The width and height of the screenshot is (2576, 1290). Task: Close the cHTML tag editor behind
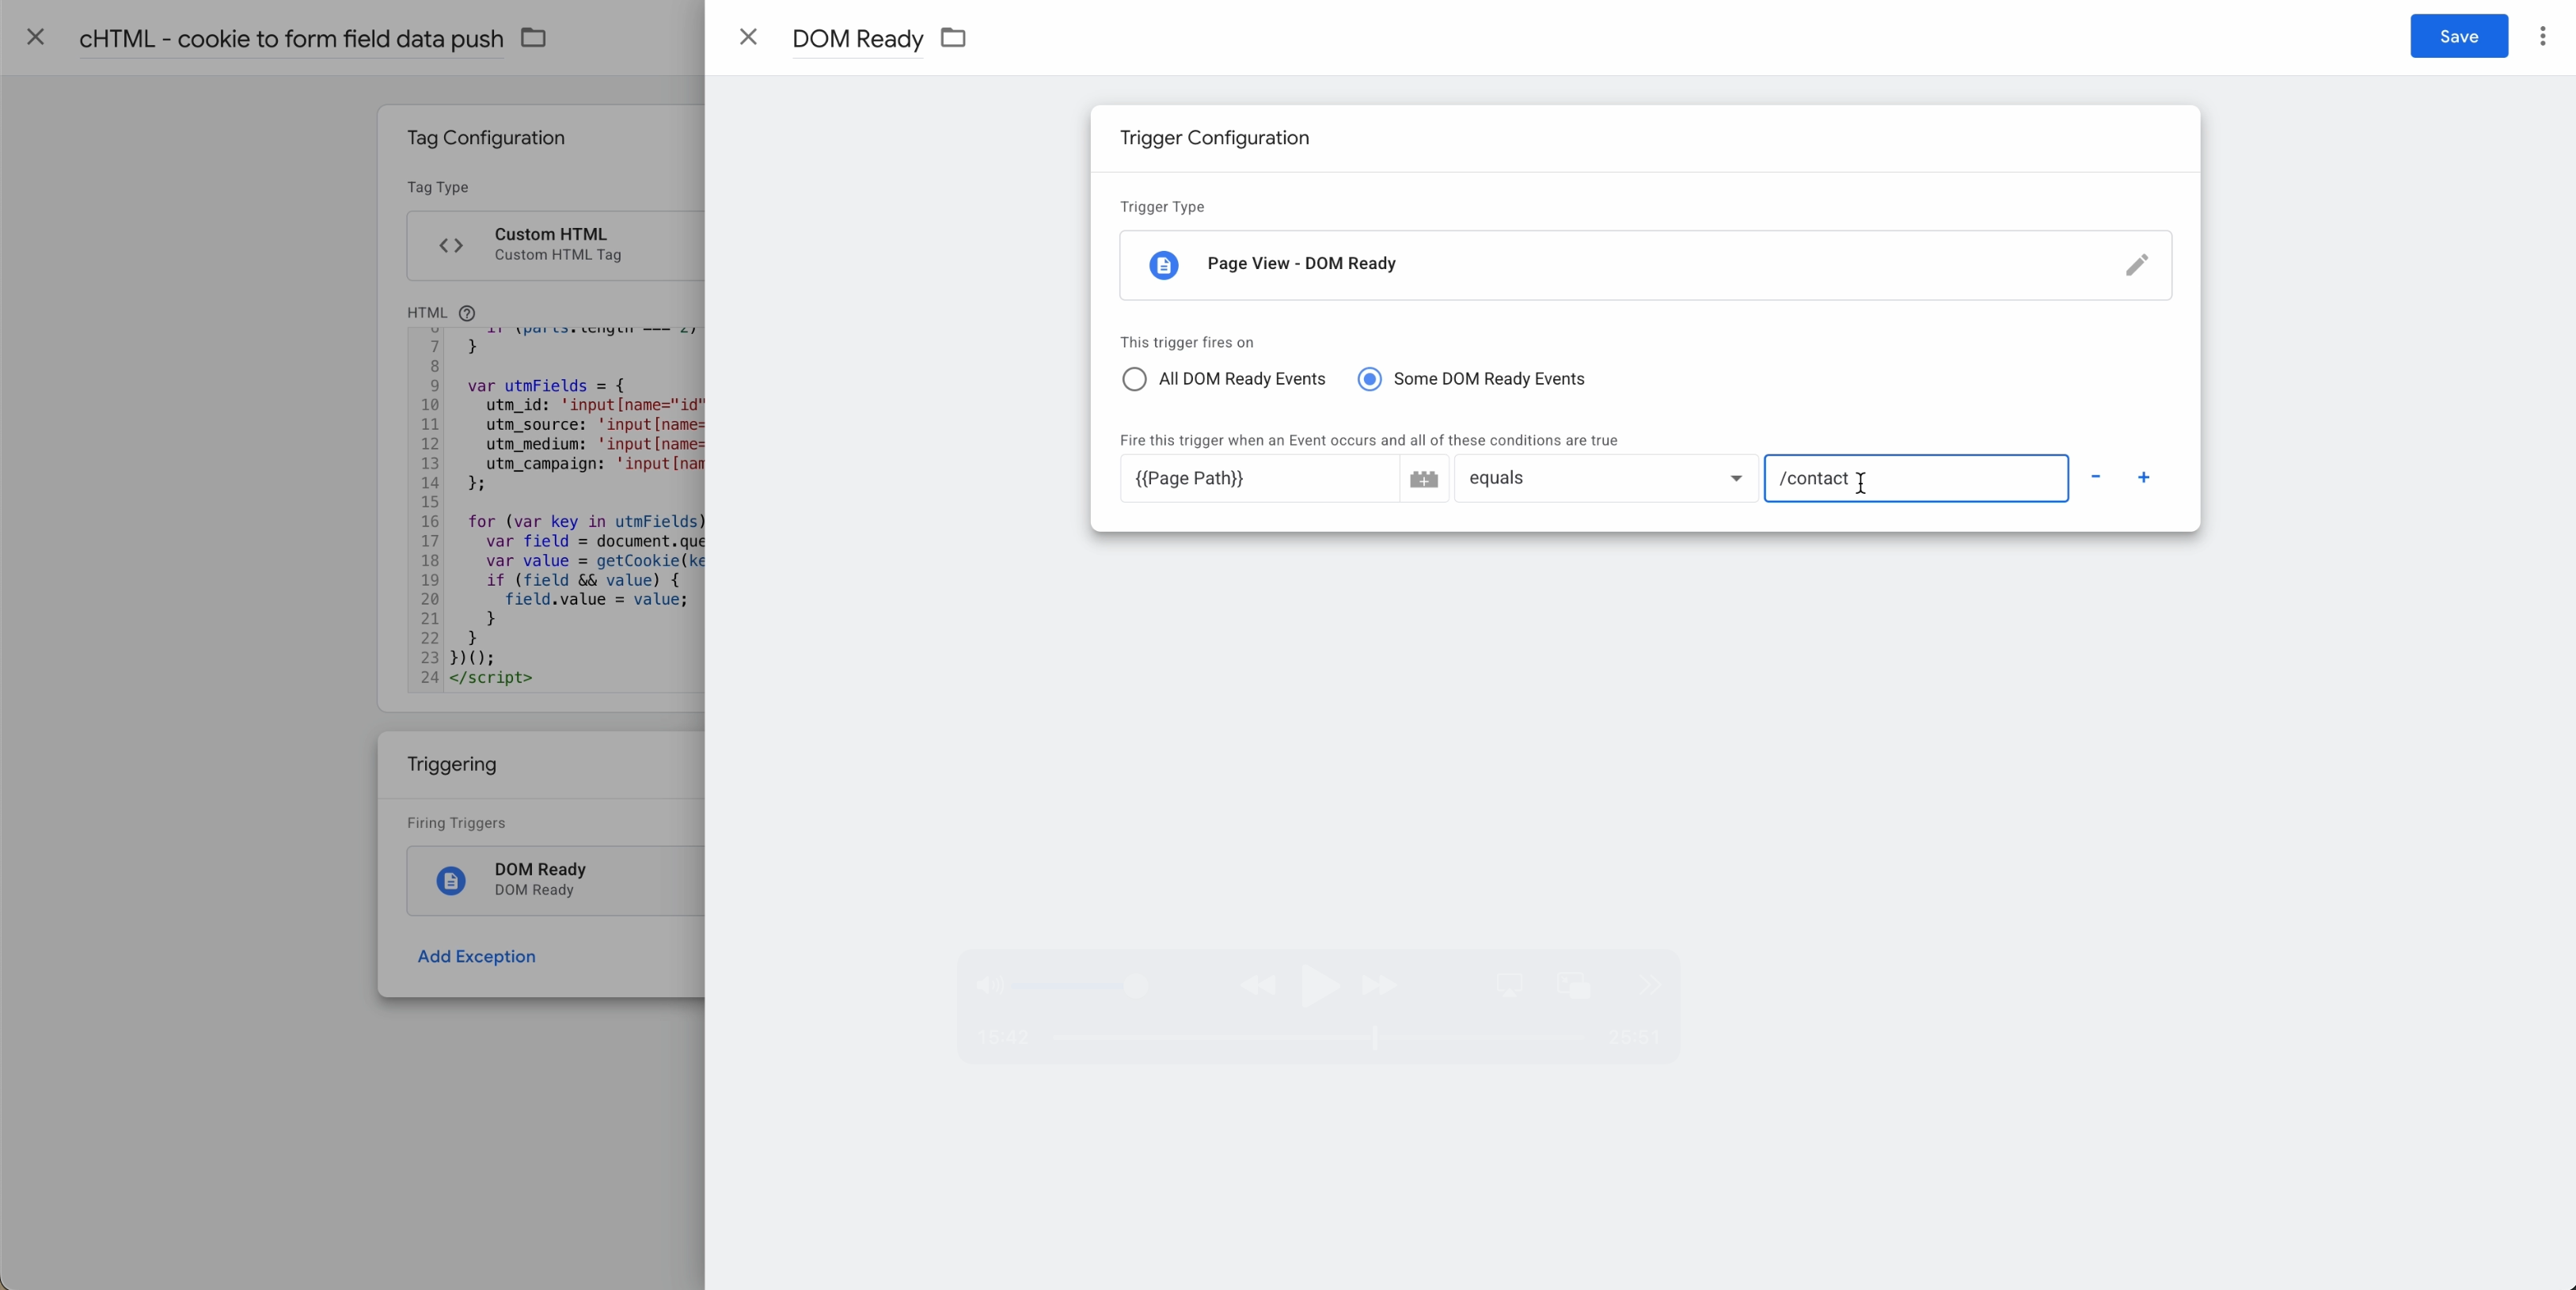[35, 37]
